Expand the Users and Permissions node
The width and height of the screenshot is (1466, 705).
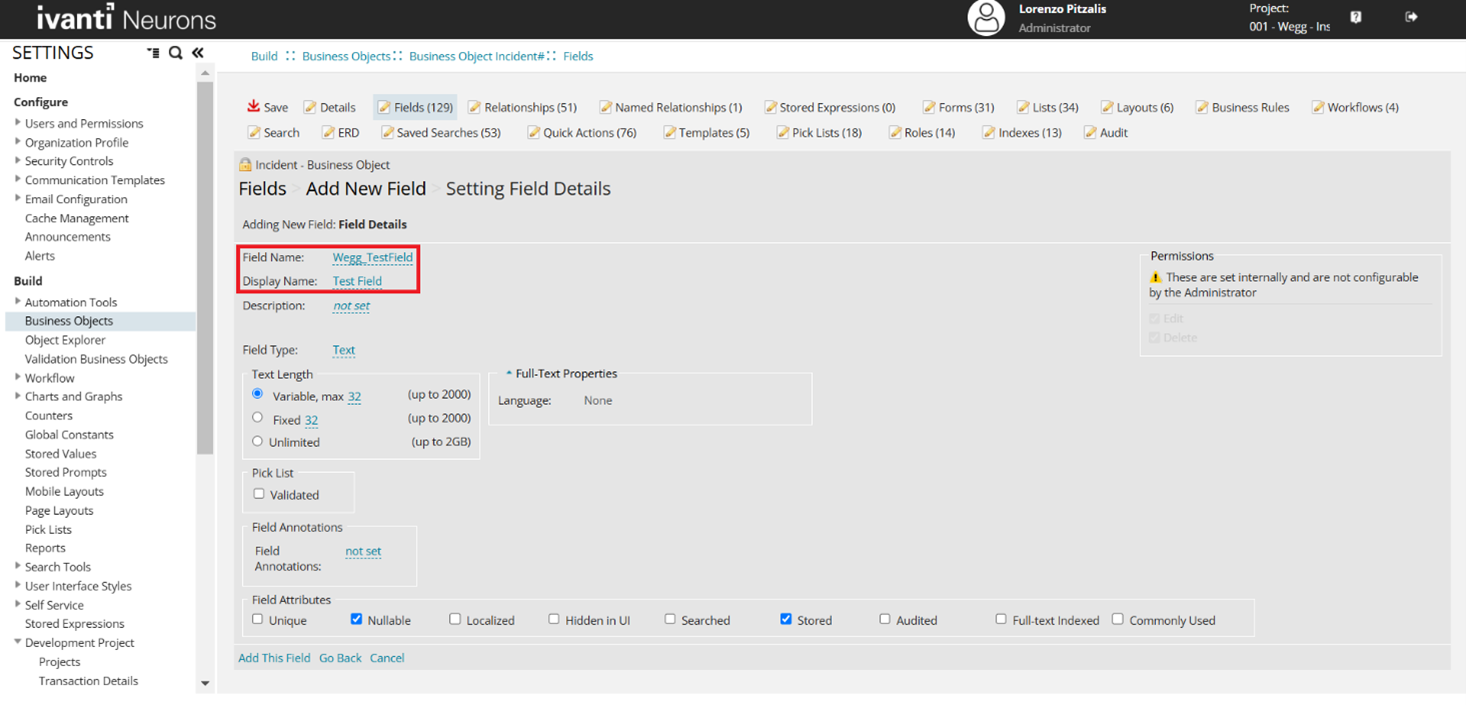click(x=18, y=123)
